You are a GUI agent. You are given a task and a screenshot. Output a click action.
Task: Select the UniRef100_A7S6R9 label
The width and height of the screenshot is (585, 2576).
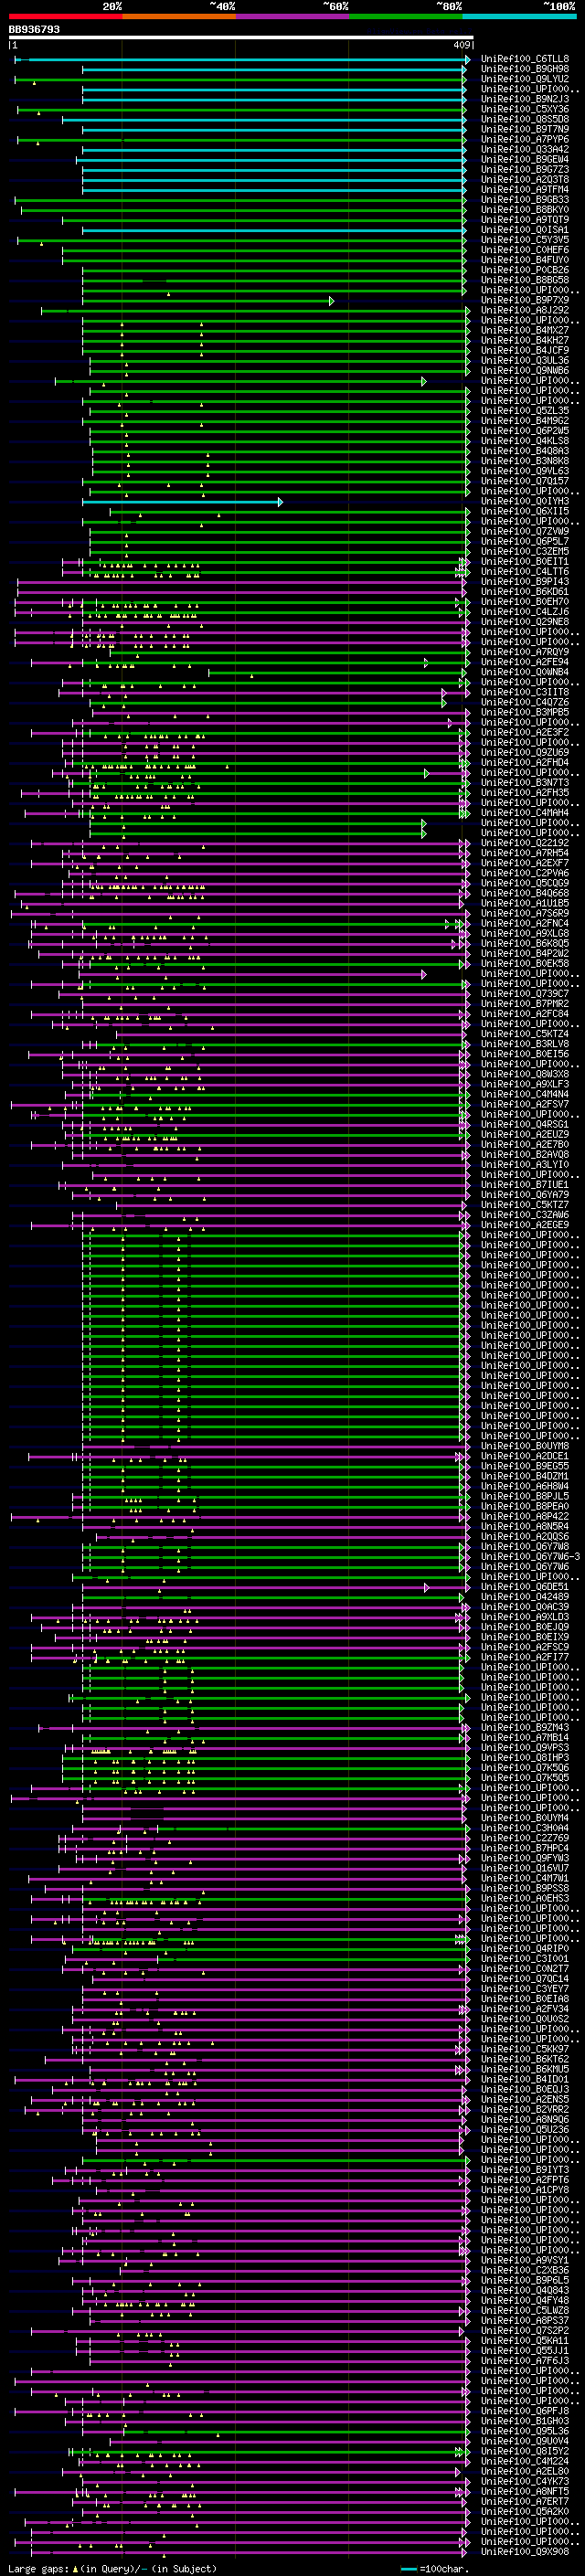tap(525, 913)
